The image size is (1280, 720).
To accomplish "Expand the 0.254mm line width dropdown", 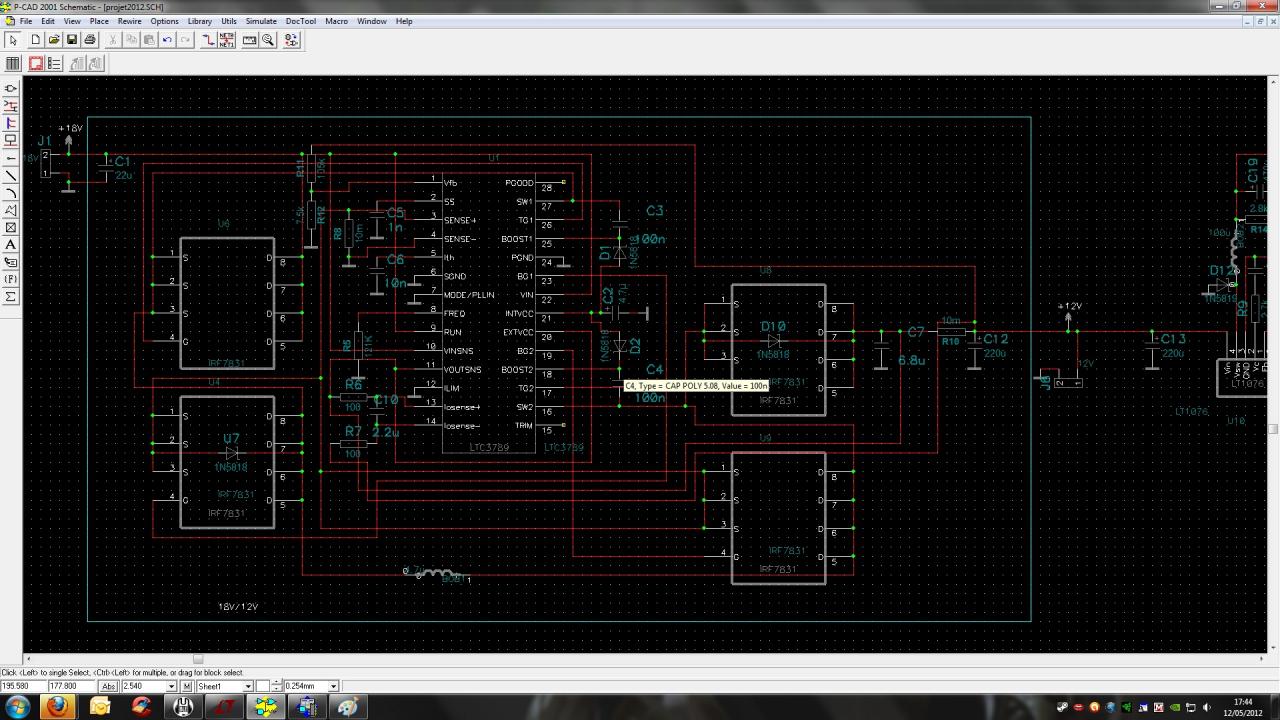I will (x=333, y=686).
